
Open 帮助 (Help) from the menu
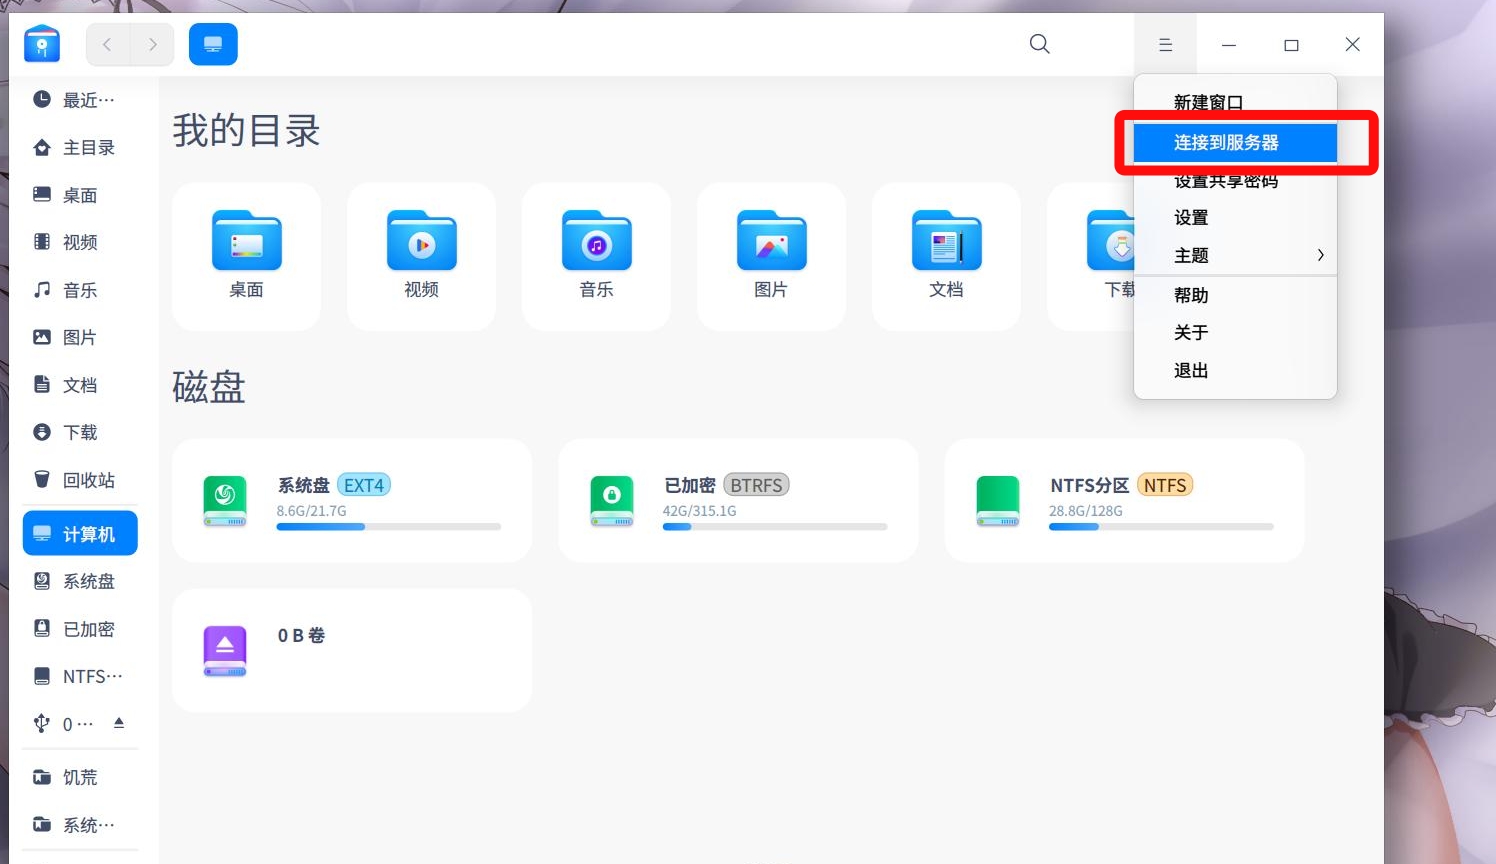tap(1235, 295)
